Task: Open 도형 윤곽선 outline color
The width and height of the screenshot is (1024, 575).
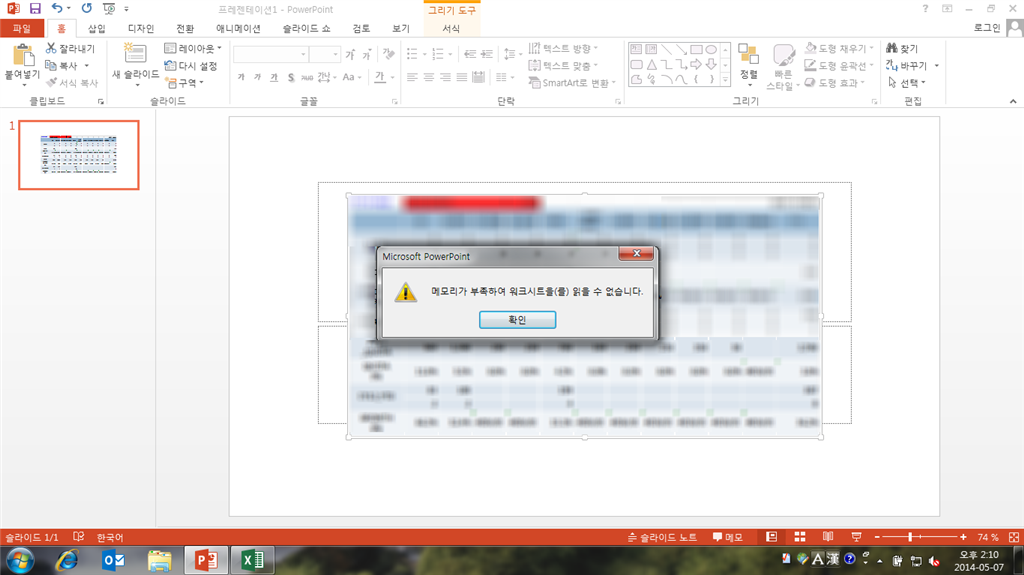Action: pyautogui.click(x=839, y=65)
